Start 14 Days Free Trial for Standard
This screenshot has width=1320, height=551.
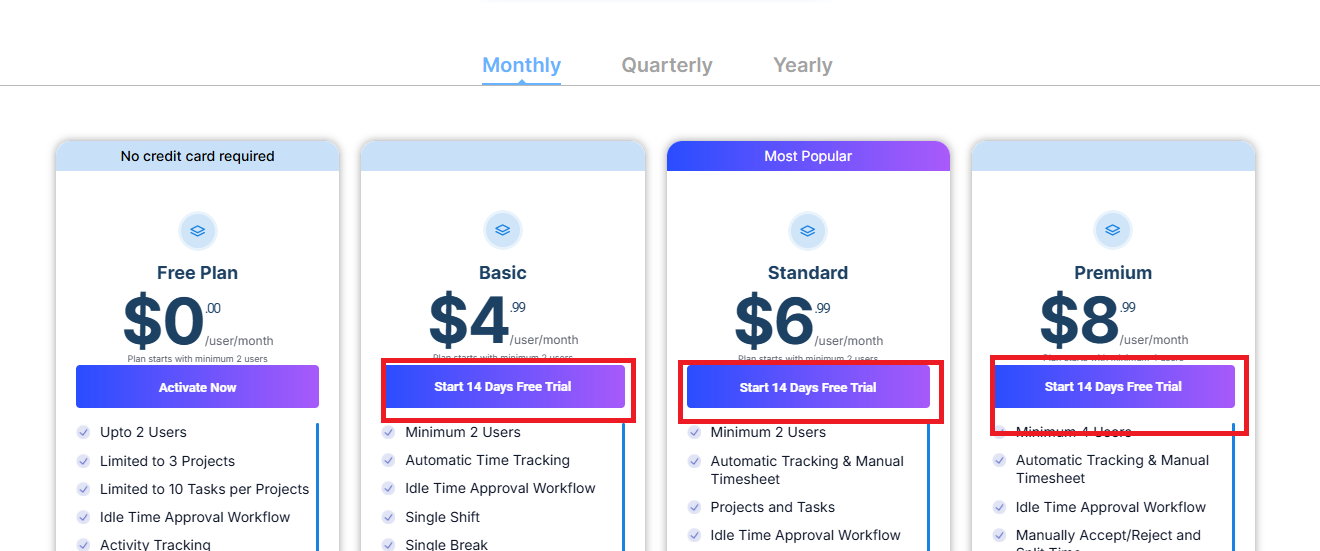[808, 387]
